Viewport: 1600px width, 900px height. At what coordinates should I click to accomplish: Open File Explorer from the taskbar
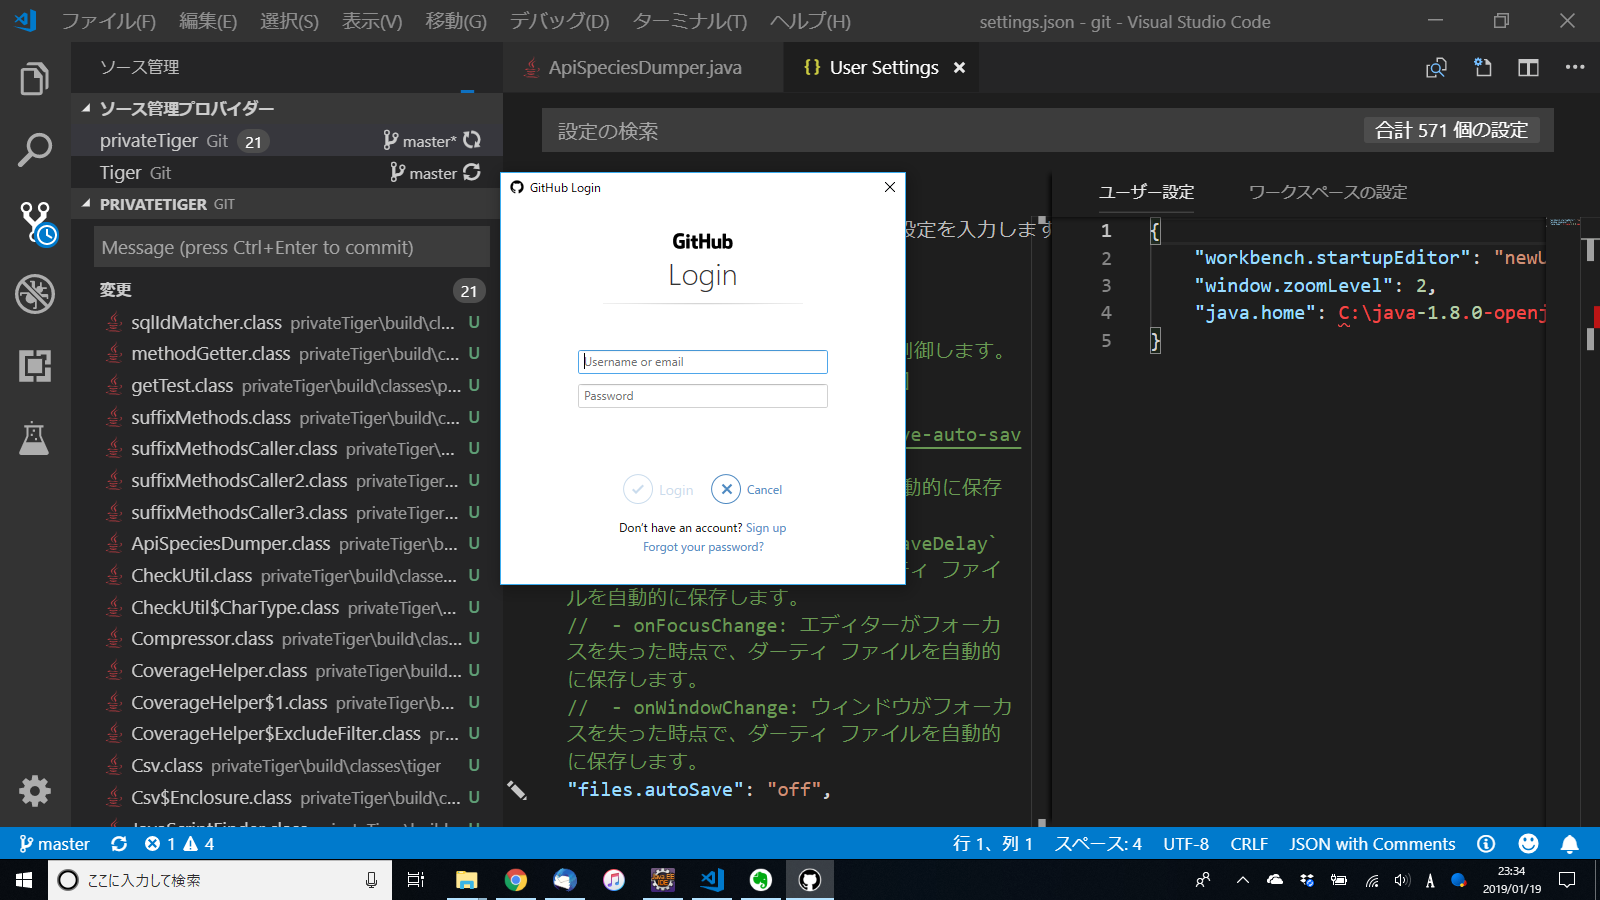click(467, 880)
